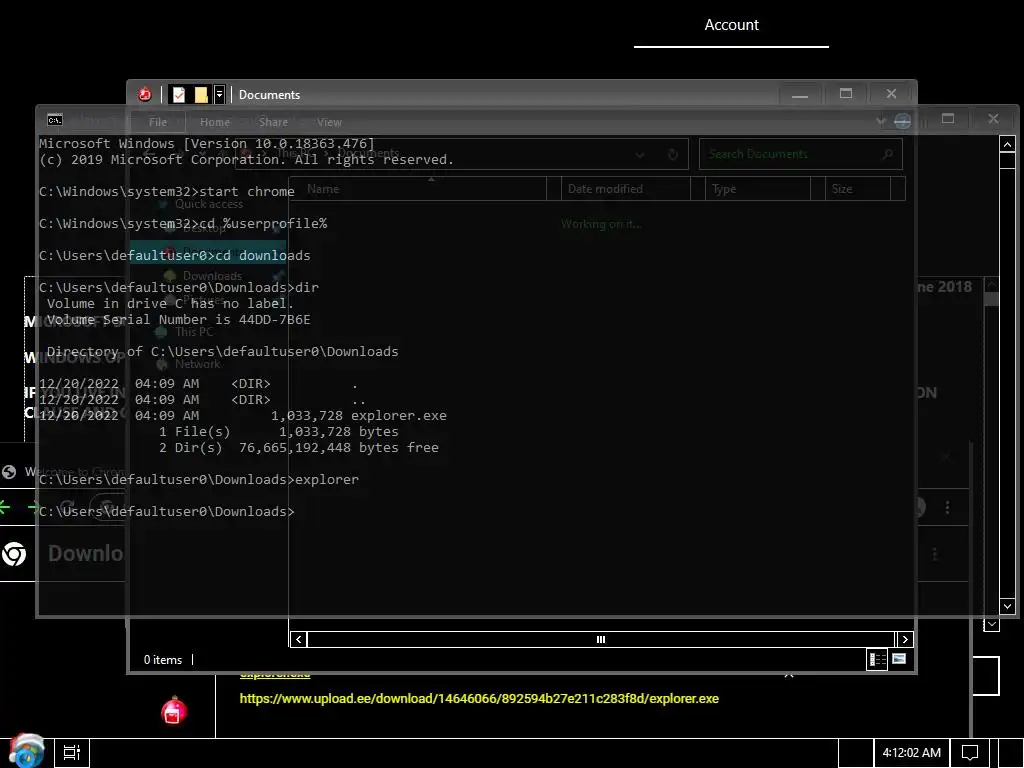Click the Command Prompt window icon
Image resolution: width=1024 pixels, height=768 pixels.
click(55, 120)
